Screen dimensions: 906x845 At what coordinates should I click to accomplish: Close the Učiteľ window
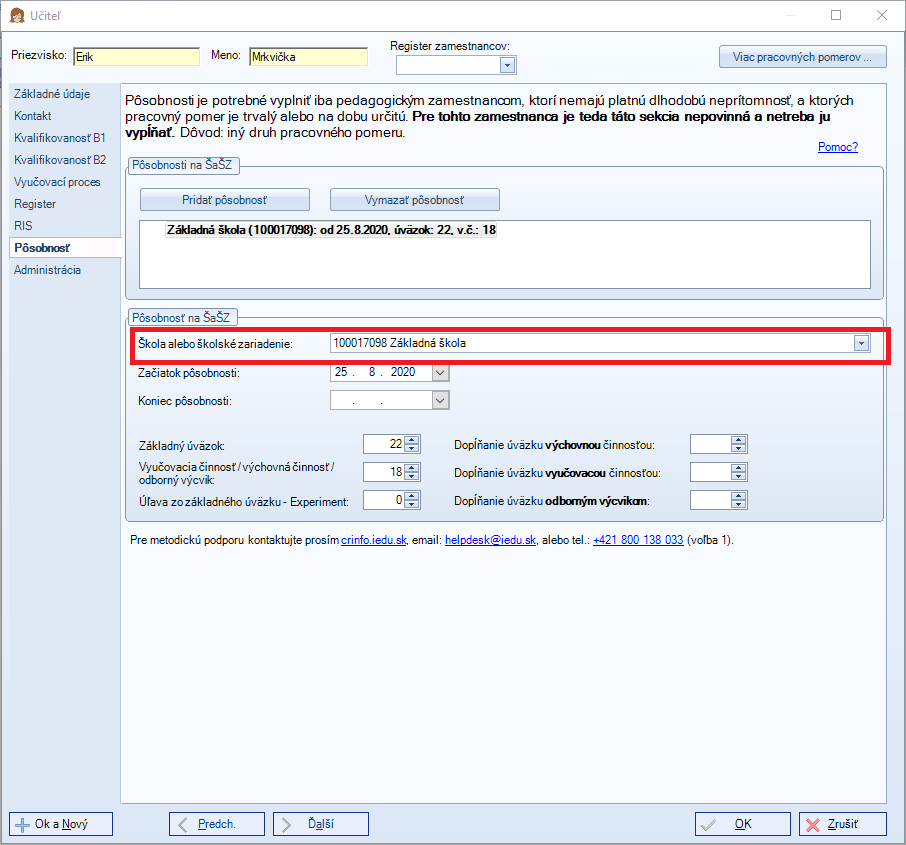coord(882,15)
